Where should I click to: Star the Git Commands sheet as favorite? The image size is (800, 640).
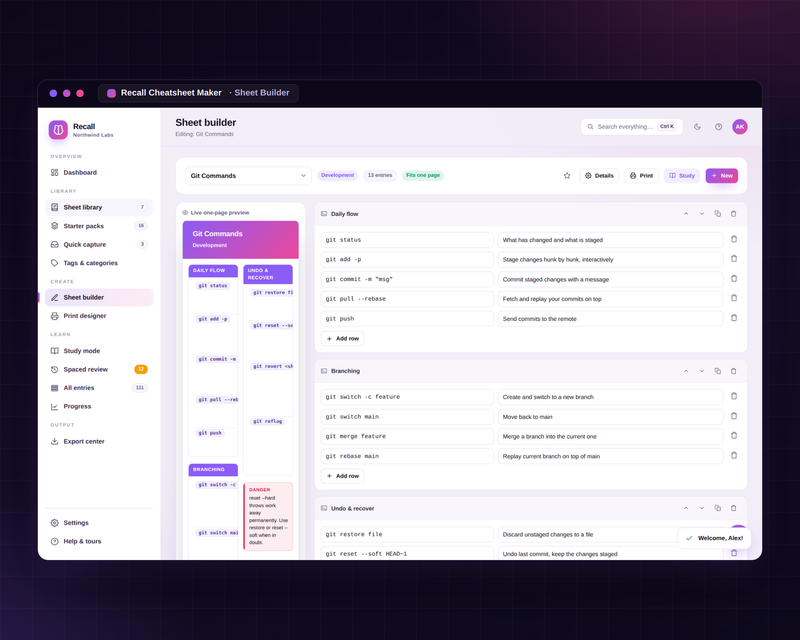[x=567, y=176]
